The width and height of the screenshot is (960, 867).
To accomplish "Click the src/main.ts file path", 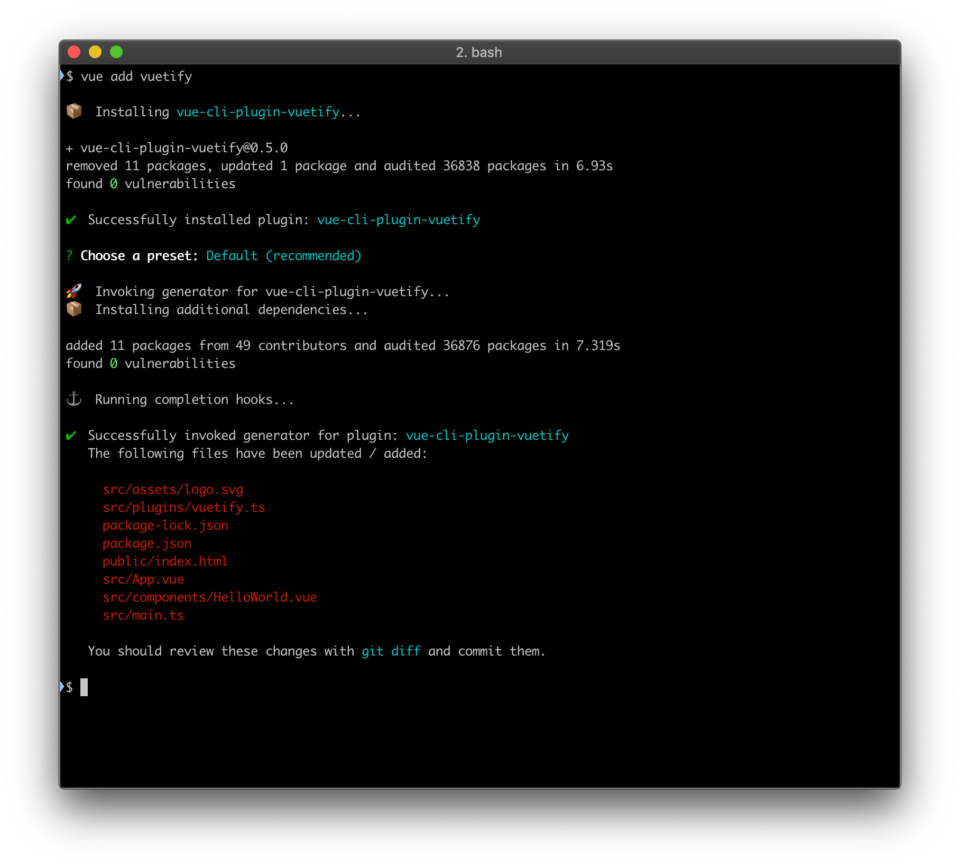I will [x=143, y=615].
